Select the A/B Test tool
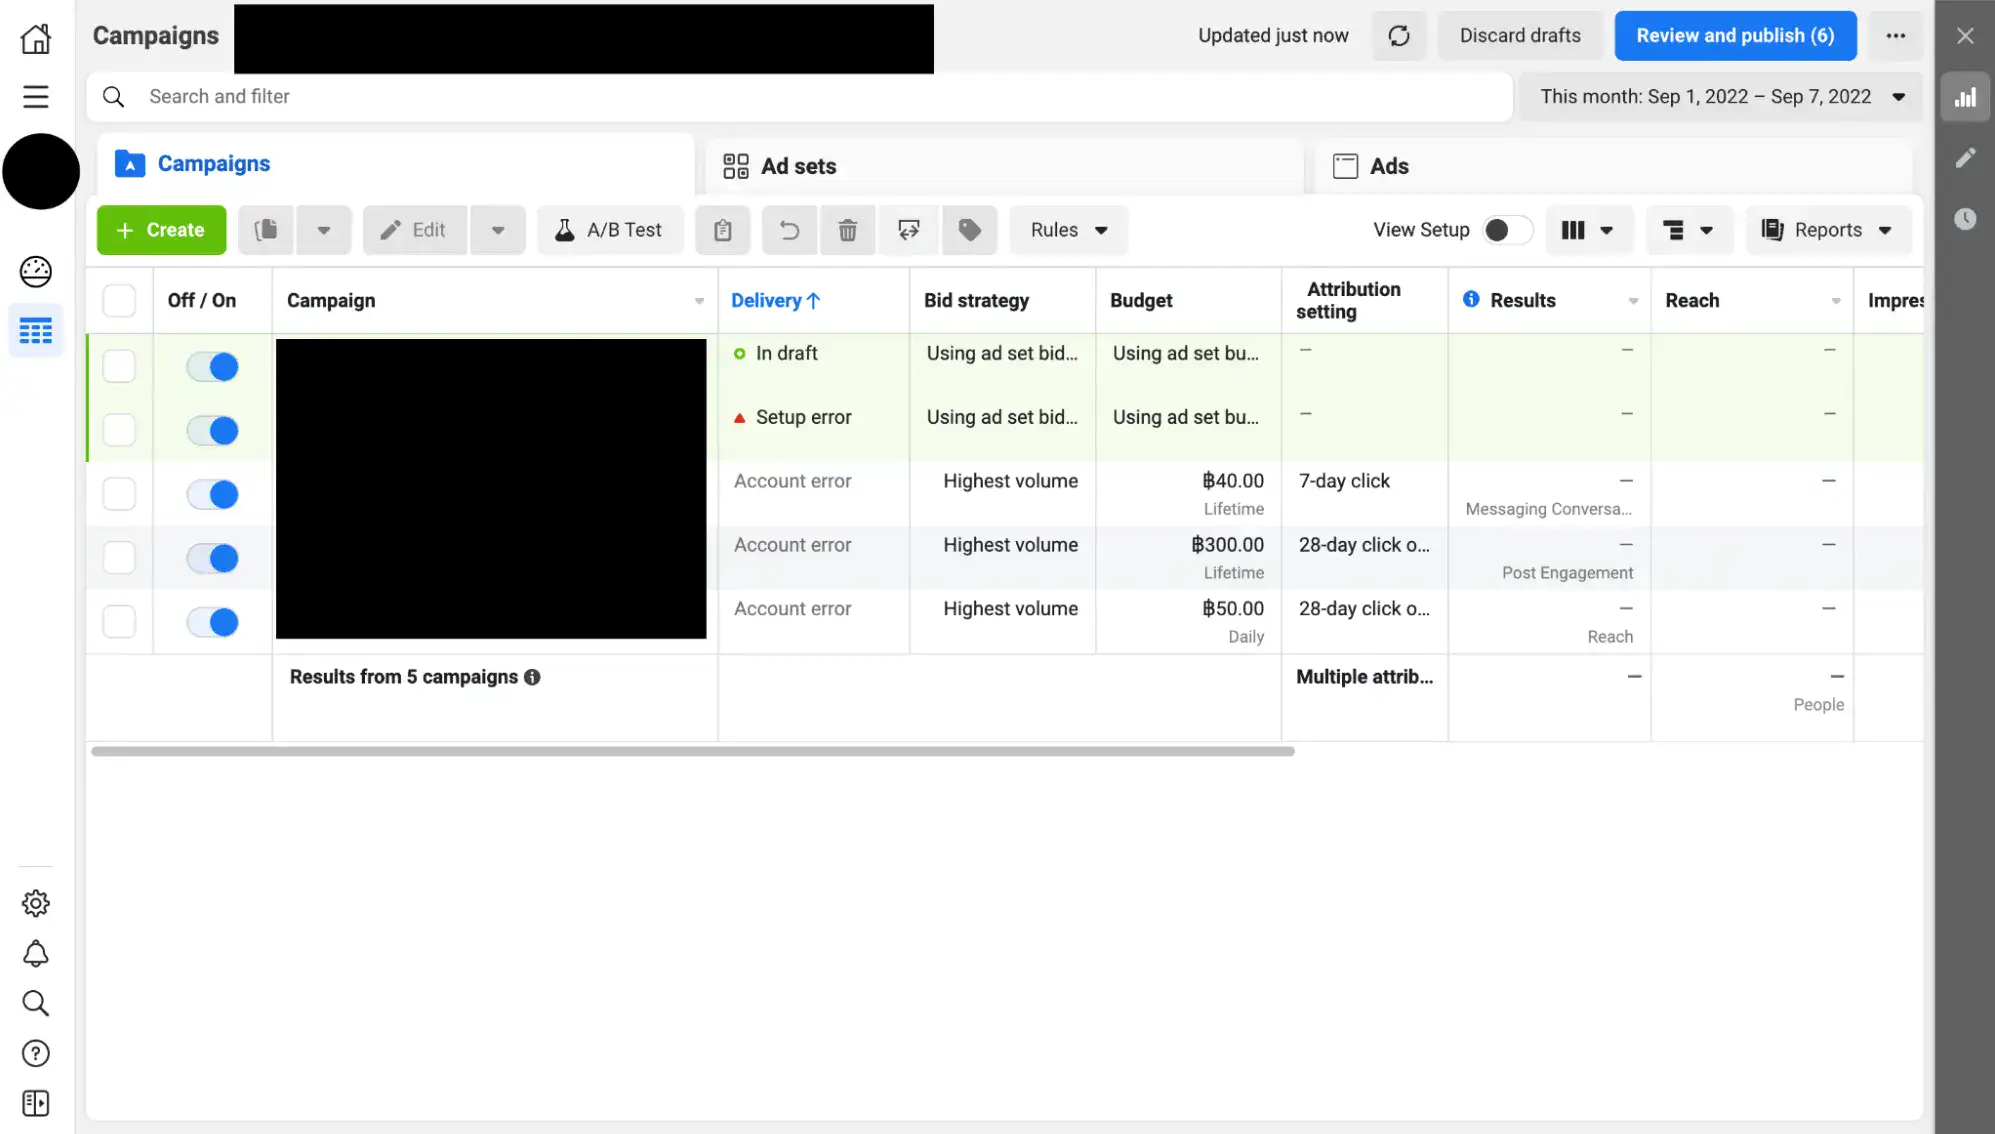 (610, 230)
